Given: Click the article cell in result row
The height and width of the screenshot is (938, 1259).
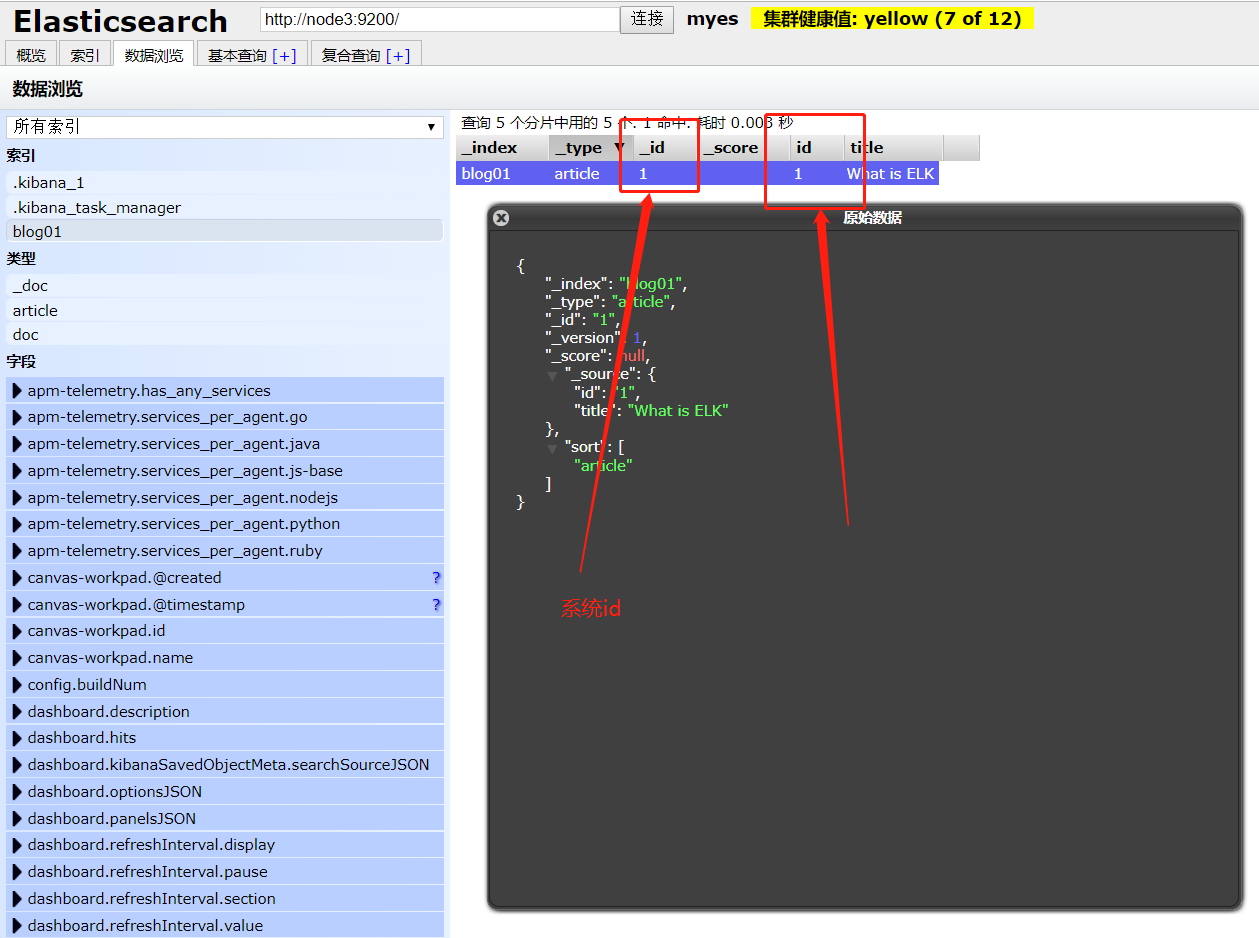Looking at the screenshot, I should [x=591, y=174].
